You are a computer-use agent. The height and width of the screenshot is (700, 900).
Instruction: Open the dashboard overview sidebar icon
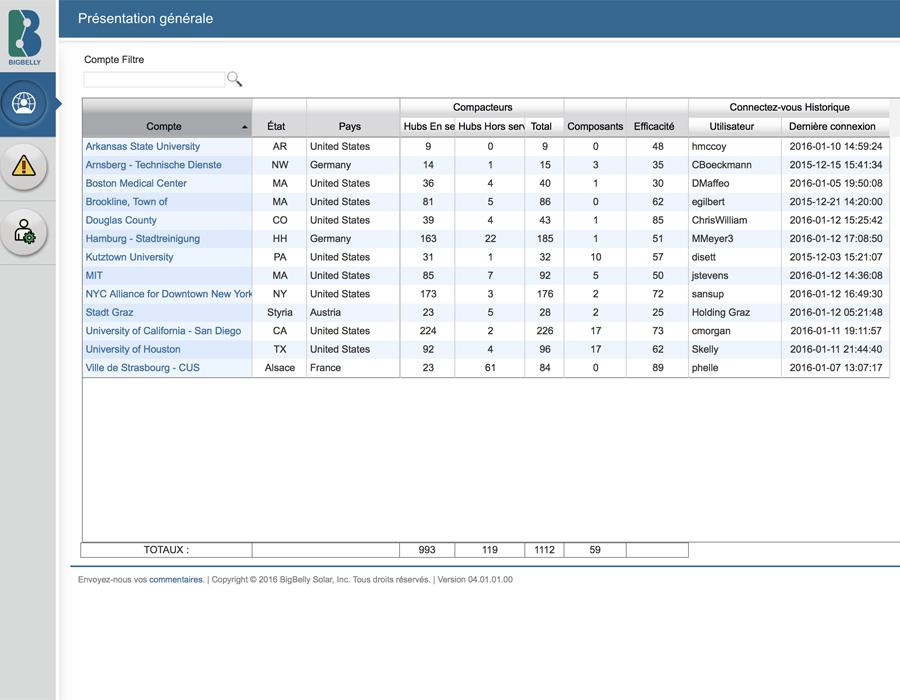(x=24, y=103)
